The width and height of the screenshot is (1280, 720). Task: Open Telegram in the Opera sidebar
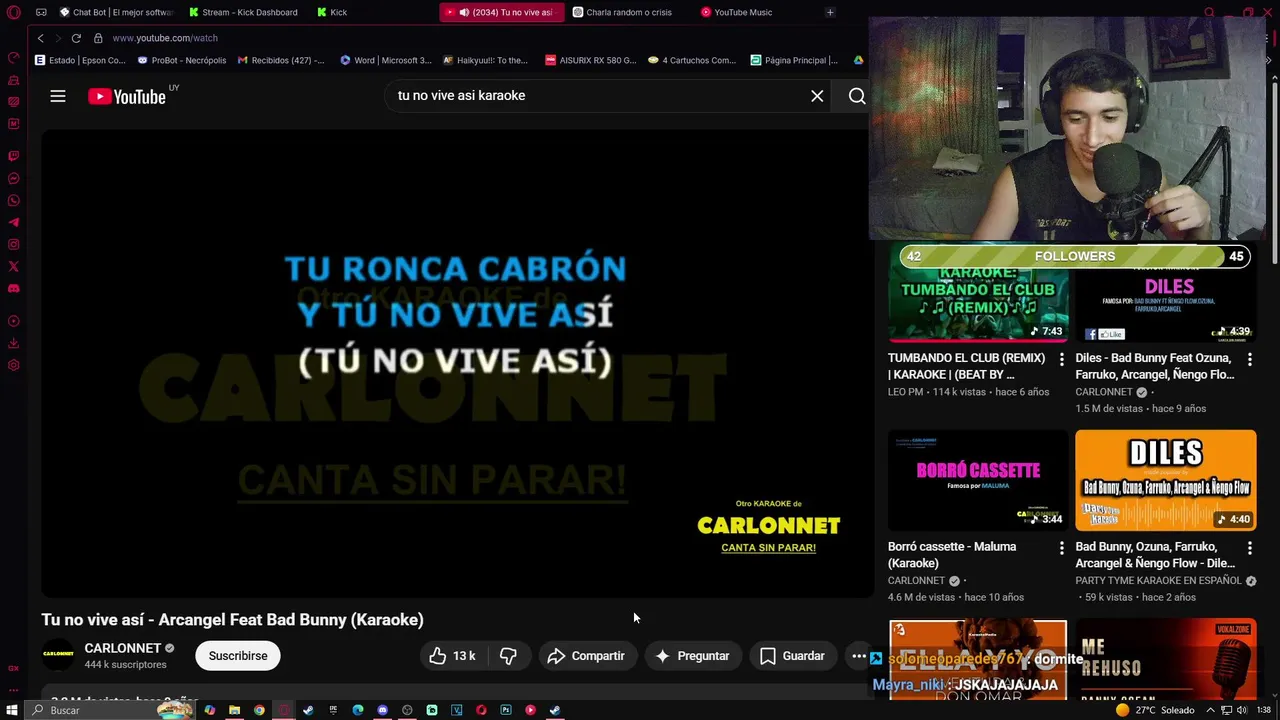tap(13, 223)
